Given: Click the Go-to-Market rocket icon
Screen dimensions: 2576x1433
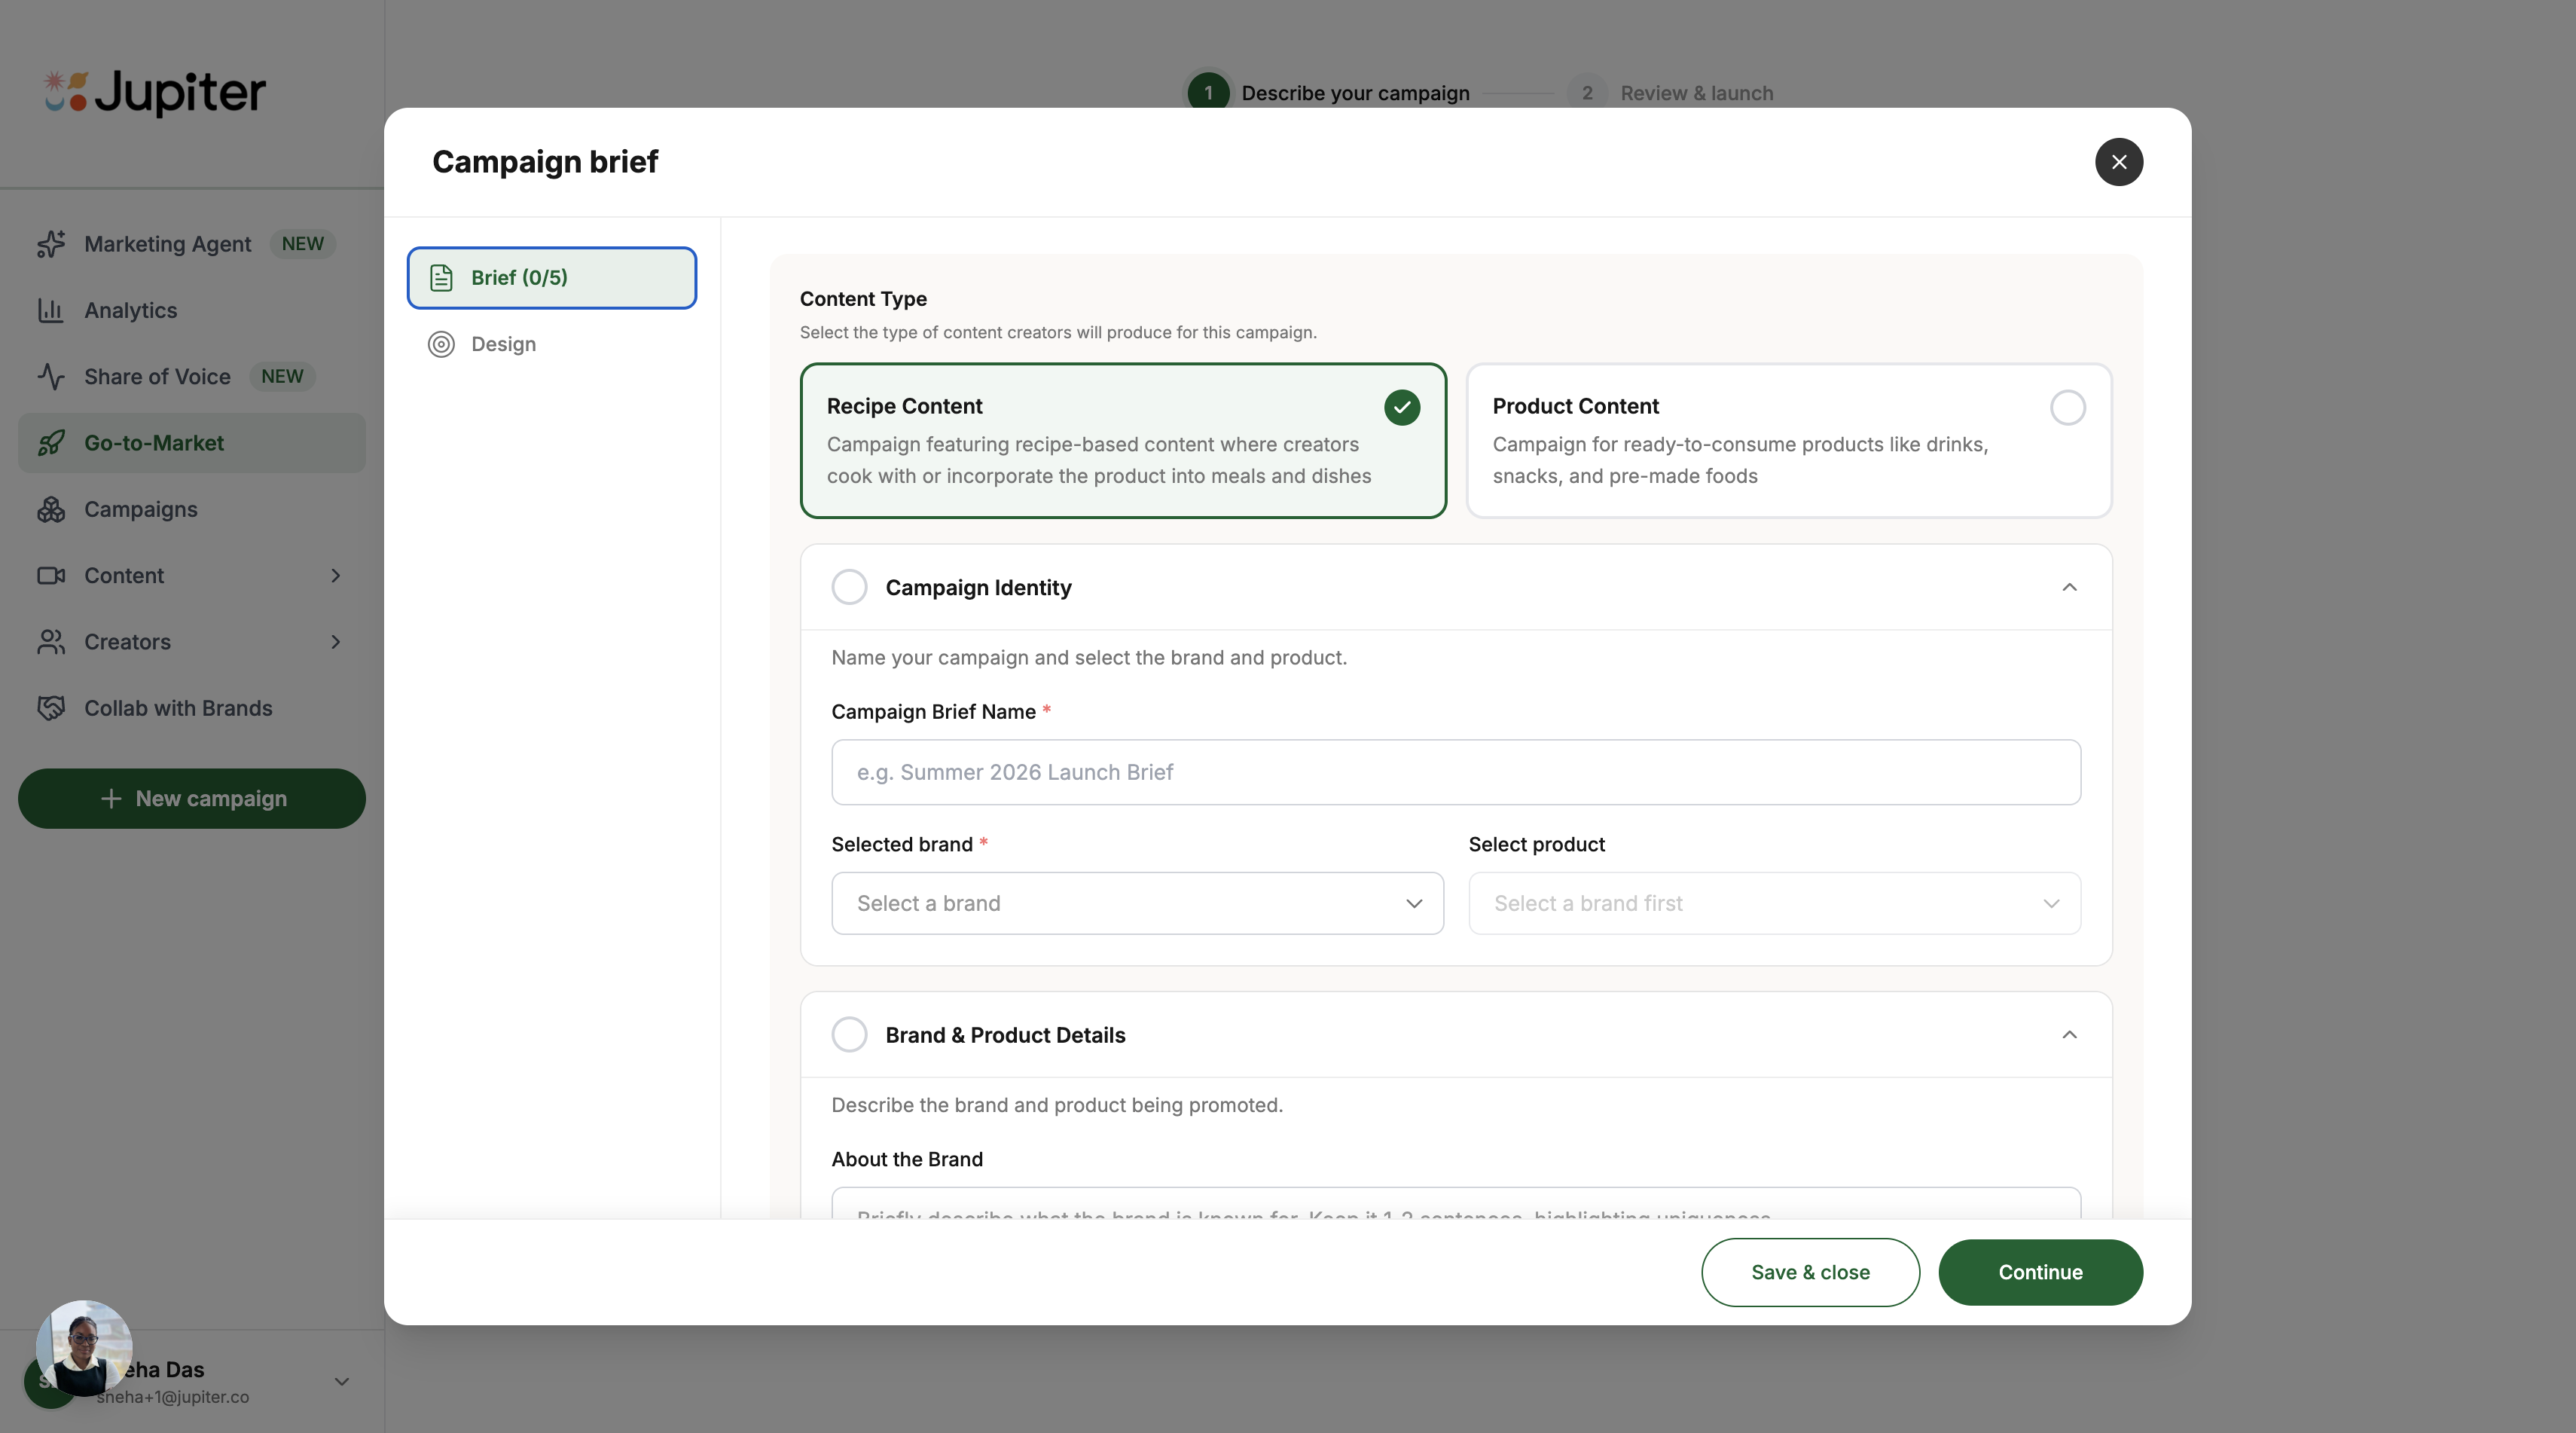Looking at the screenshot, I should pos(51,443).
